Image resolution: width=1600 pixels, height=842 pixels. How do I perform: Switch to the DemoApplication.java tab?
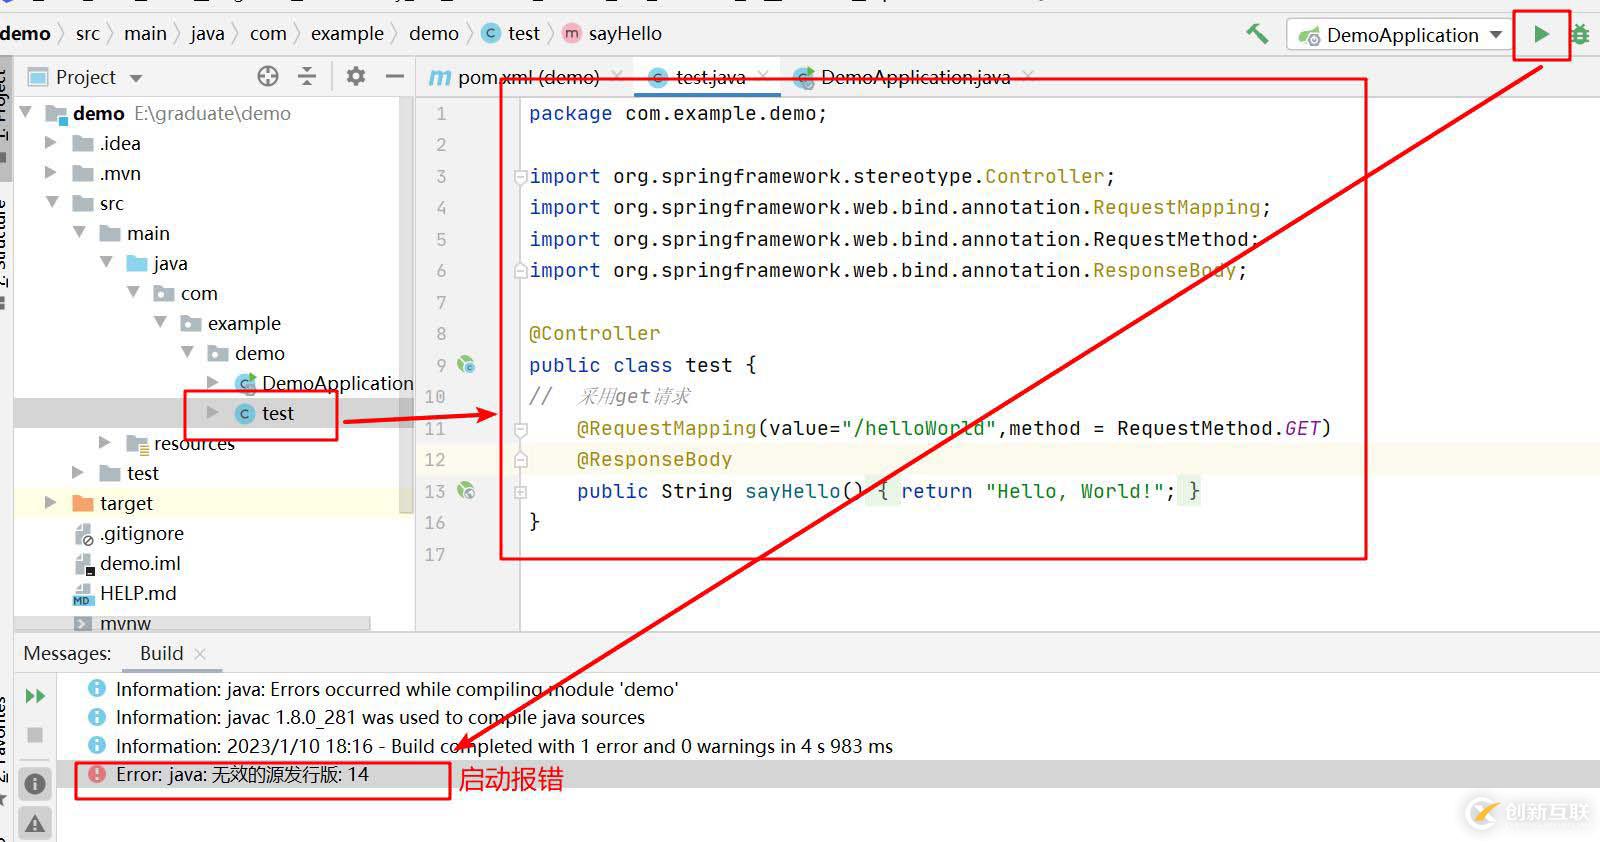point(914,77)
